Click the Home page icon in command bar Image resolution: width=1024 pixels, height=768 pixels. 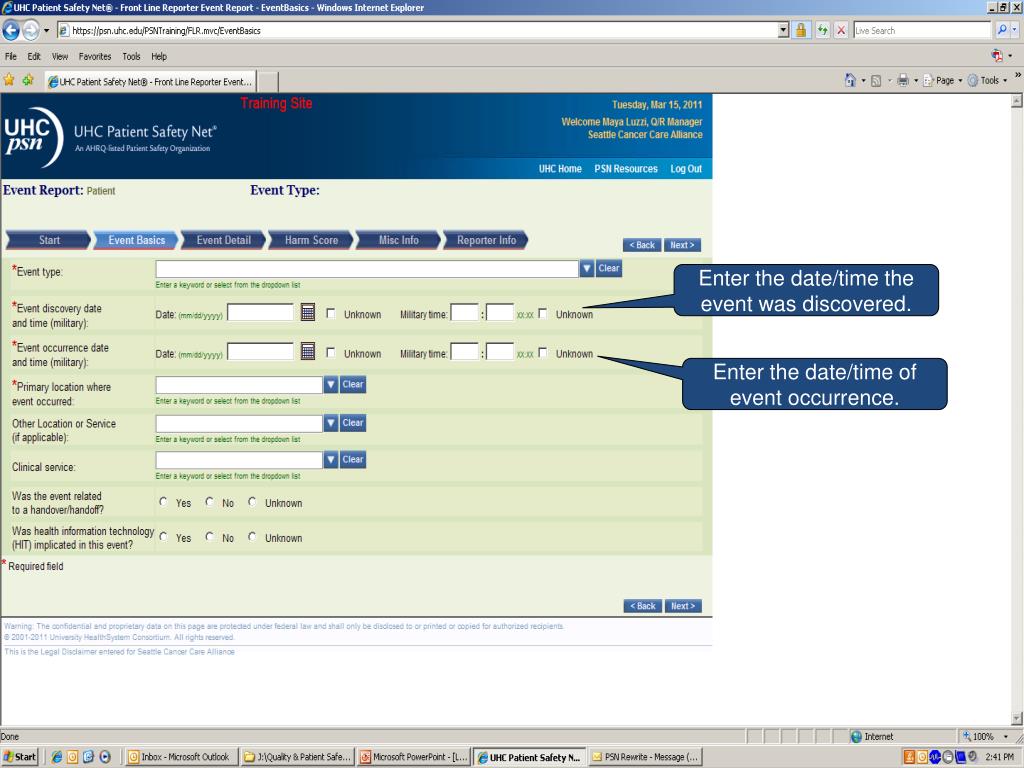[850, 80]
